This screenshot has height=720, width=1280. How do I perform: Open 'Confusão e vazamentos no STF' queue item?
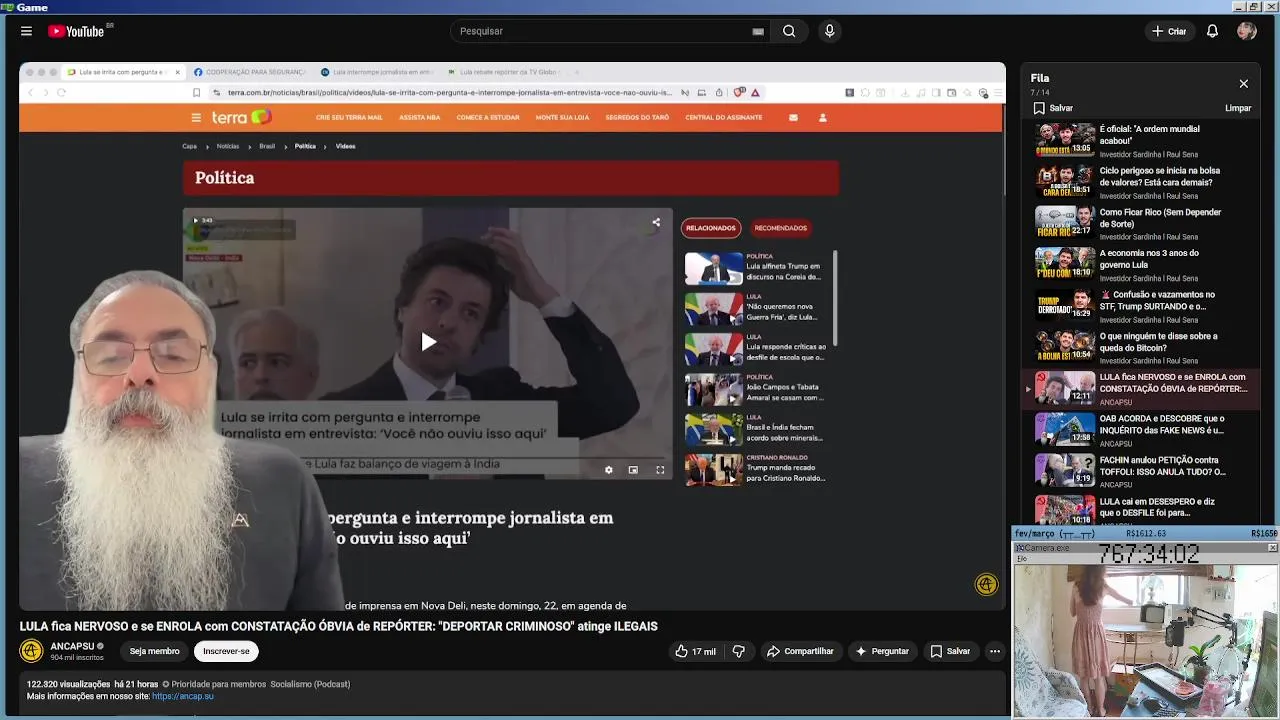coord(1140,306)
